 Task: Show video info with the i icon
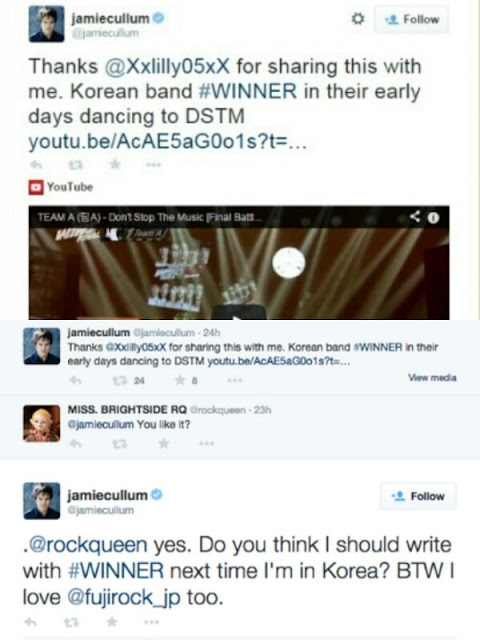(433, 218)
